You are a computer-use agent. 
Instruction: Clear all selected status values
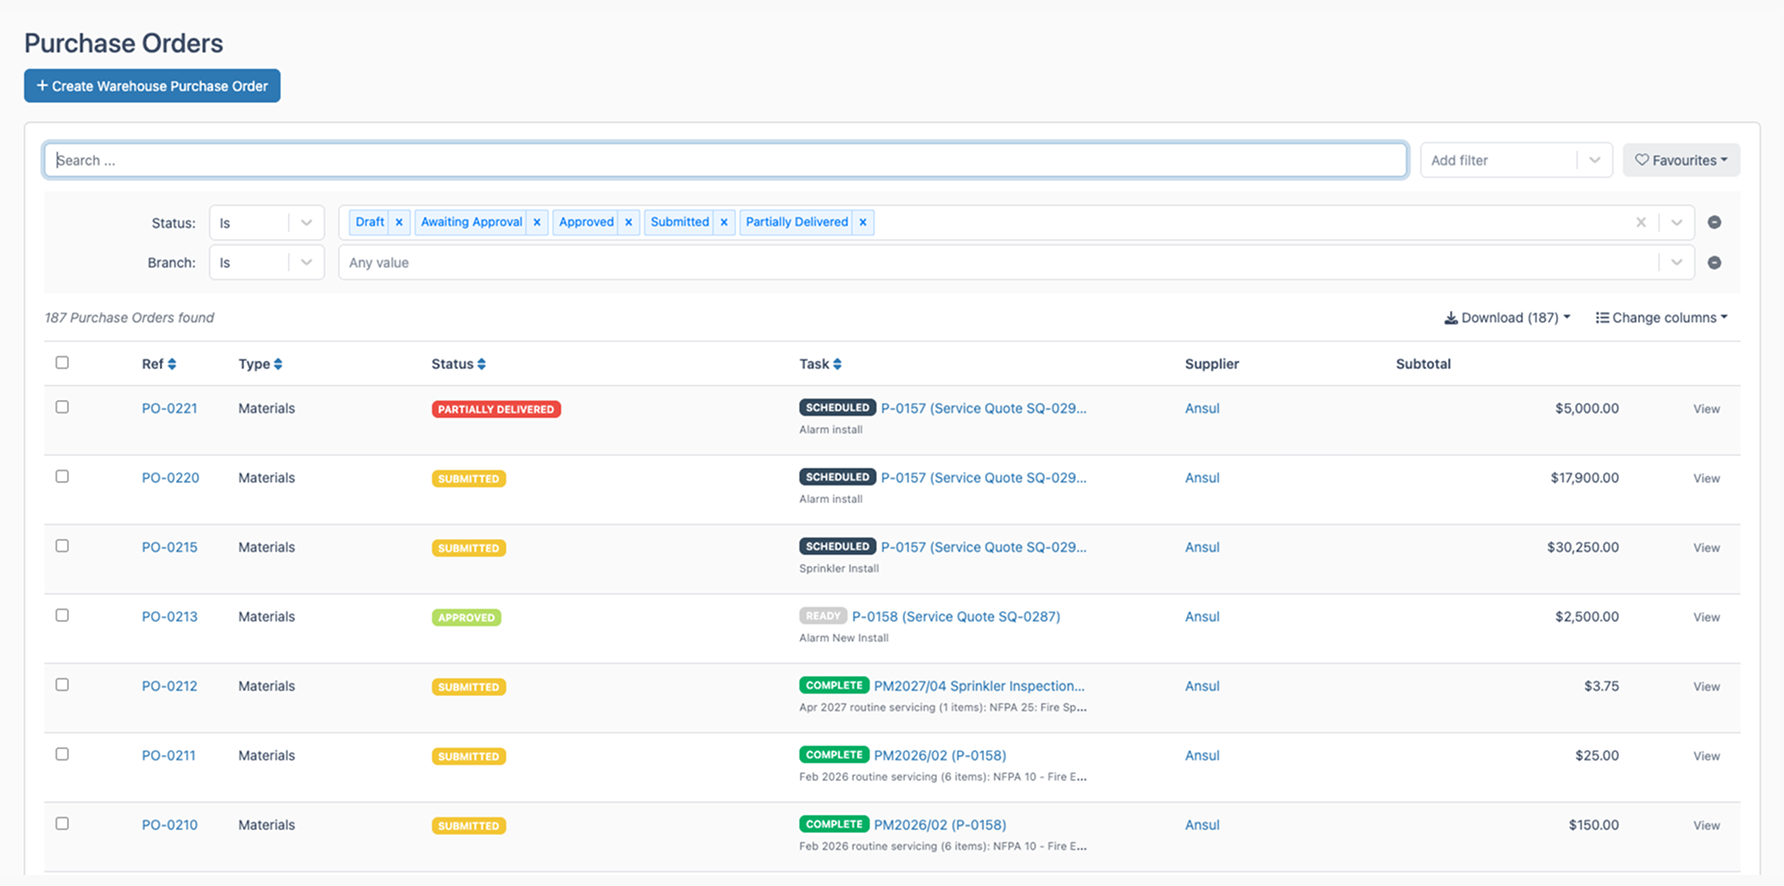click(x=1641, y=222)
